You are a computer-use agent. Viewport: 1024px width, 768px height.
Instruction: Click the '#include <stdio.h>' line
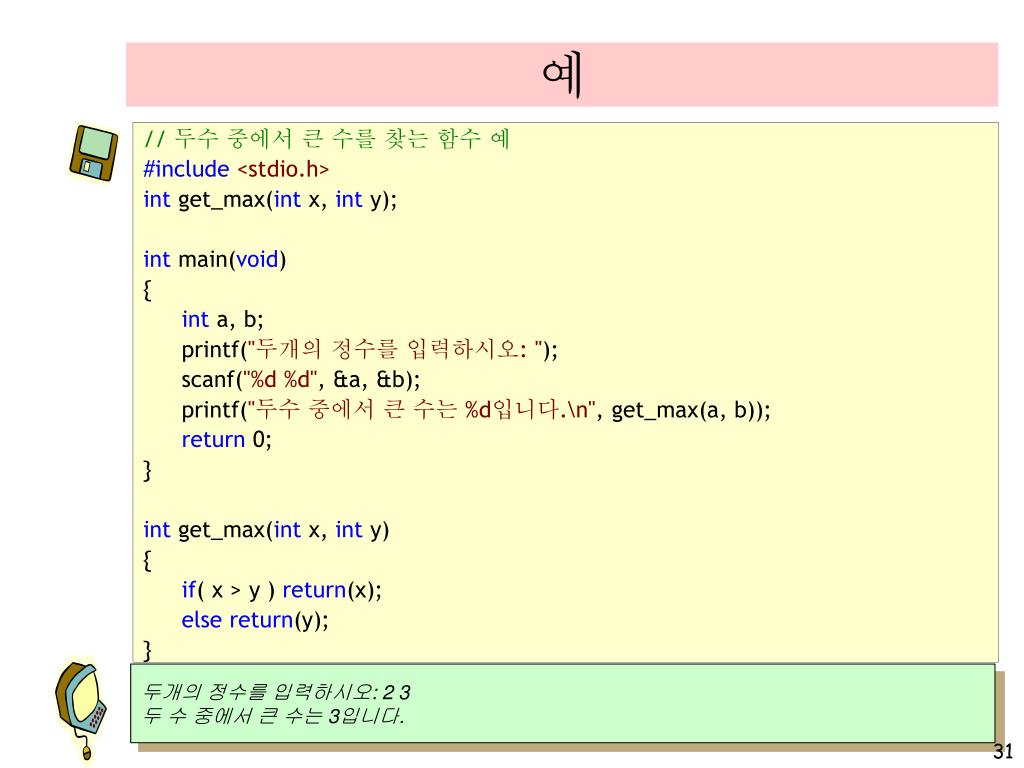(x=236, y=169)
